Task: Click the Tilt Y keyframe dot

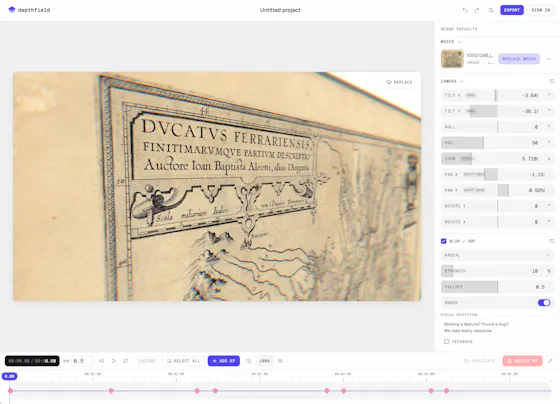Action: [x=549, y=111]
